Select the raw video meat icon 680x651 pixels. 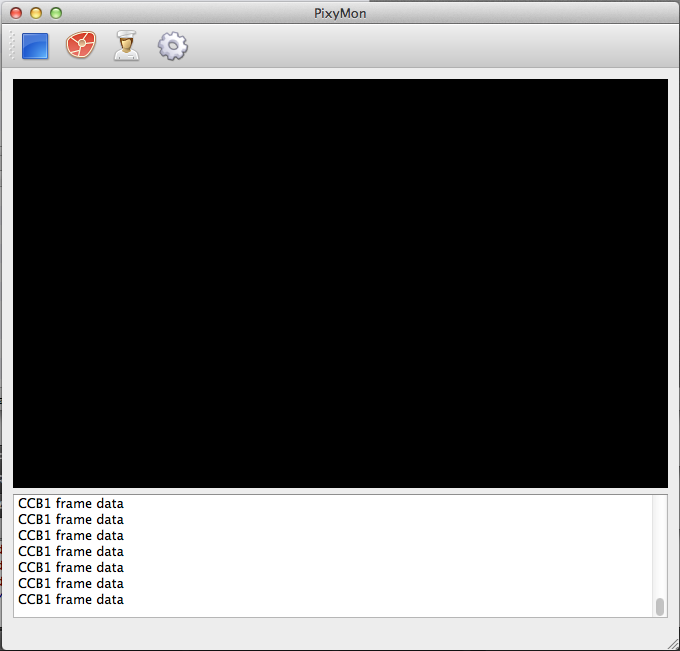pyautogui.click(x=81, y=46)
